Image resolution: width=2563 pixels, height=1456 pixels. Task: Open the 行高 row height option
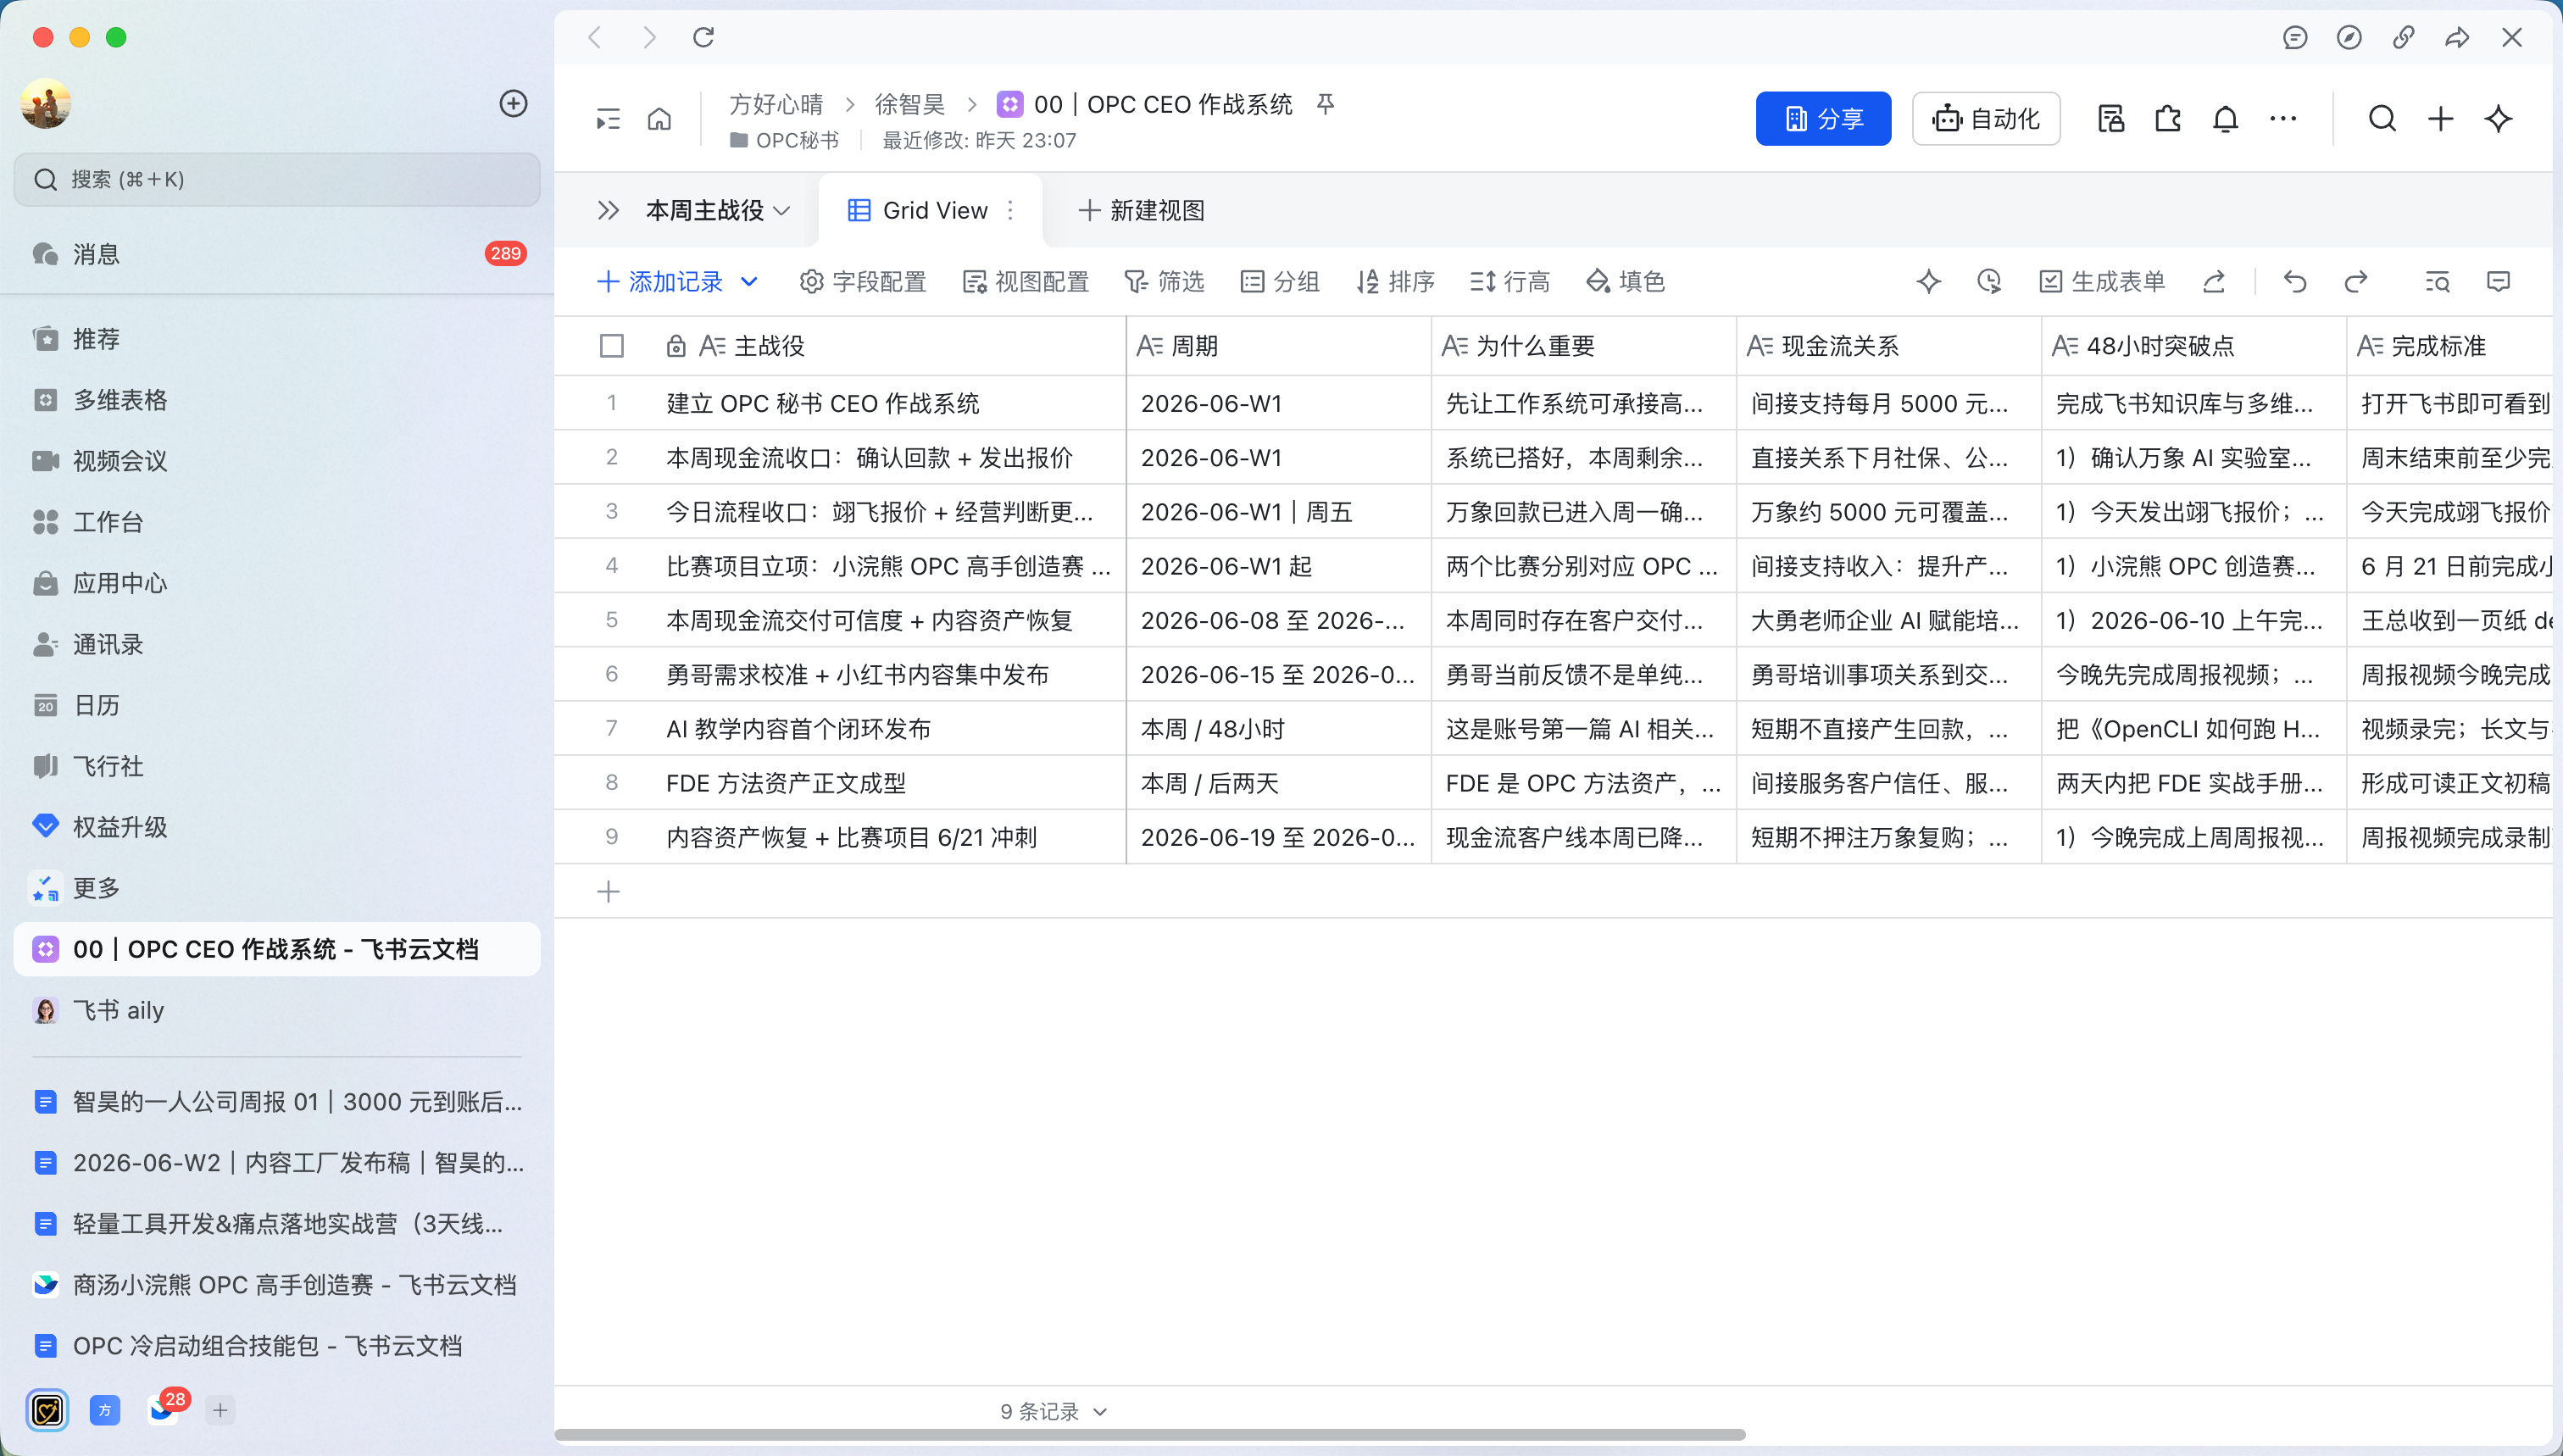coord(1510,281)
